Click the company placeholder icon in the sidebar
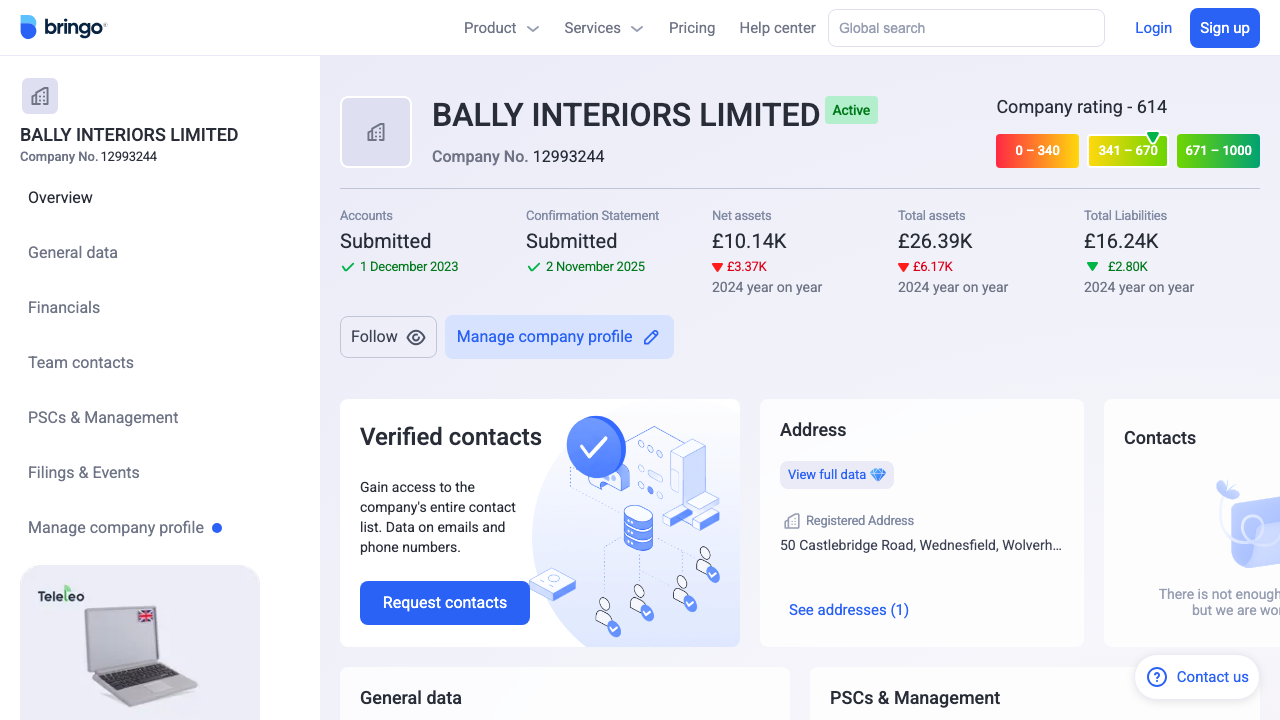Screen dimensions: 1280x720 39,95
